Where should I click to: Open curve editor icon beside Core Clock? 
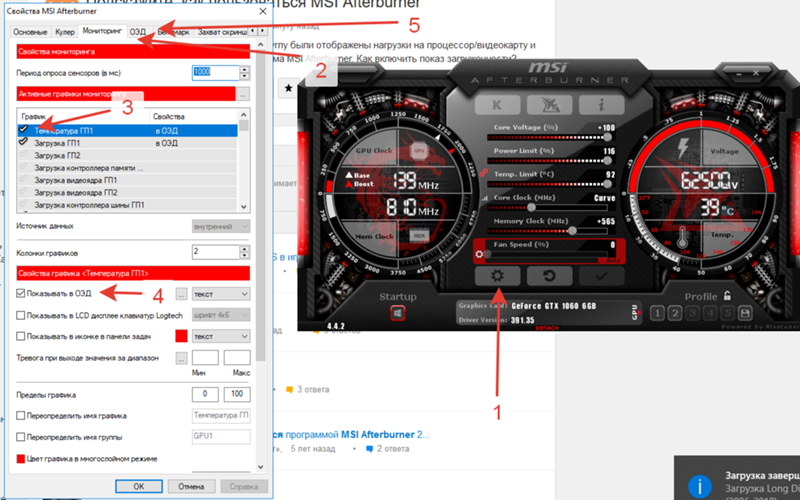pyautogui.click(x=484, y=198)
